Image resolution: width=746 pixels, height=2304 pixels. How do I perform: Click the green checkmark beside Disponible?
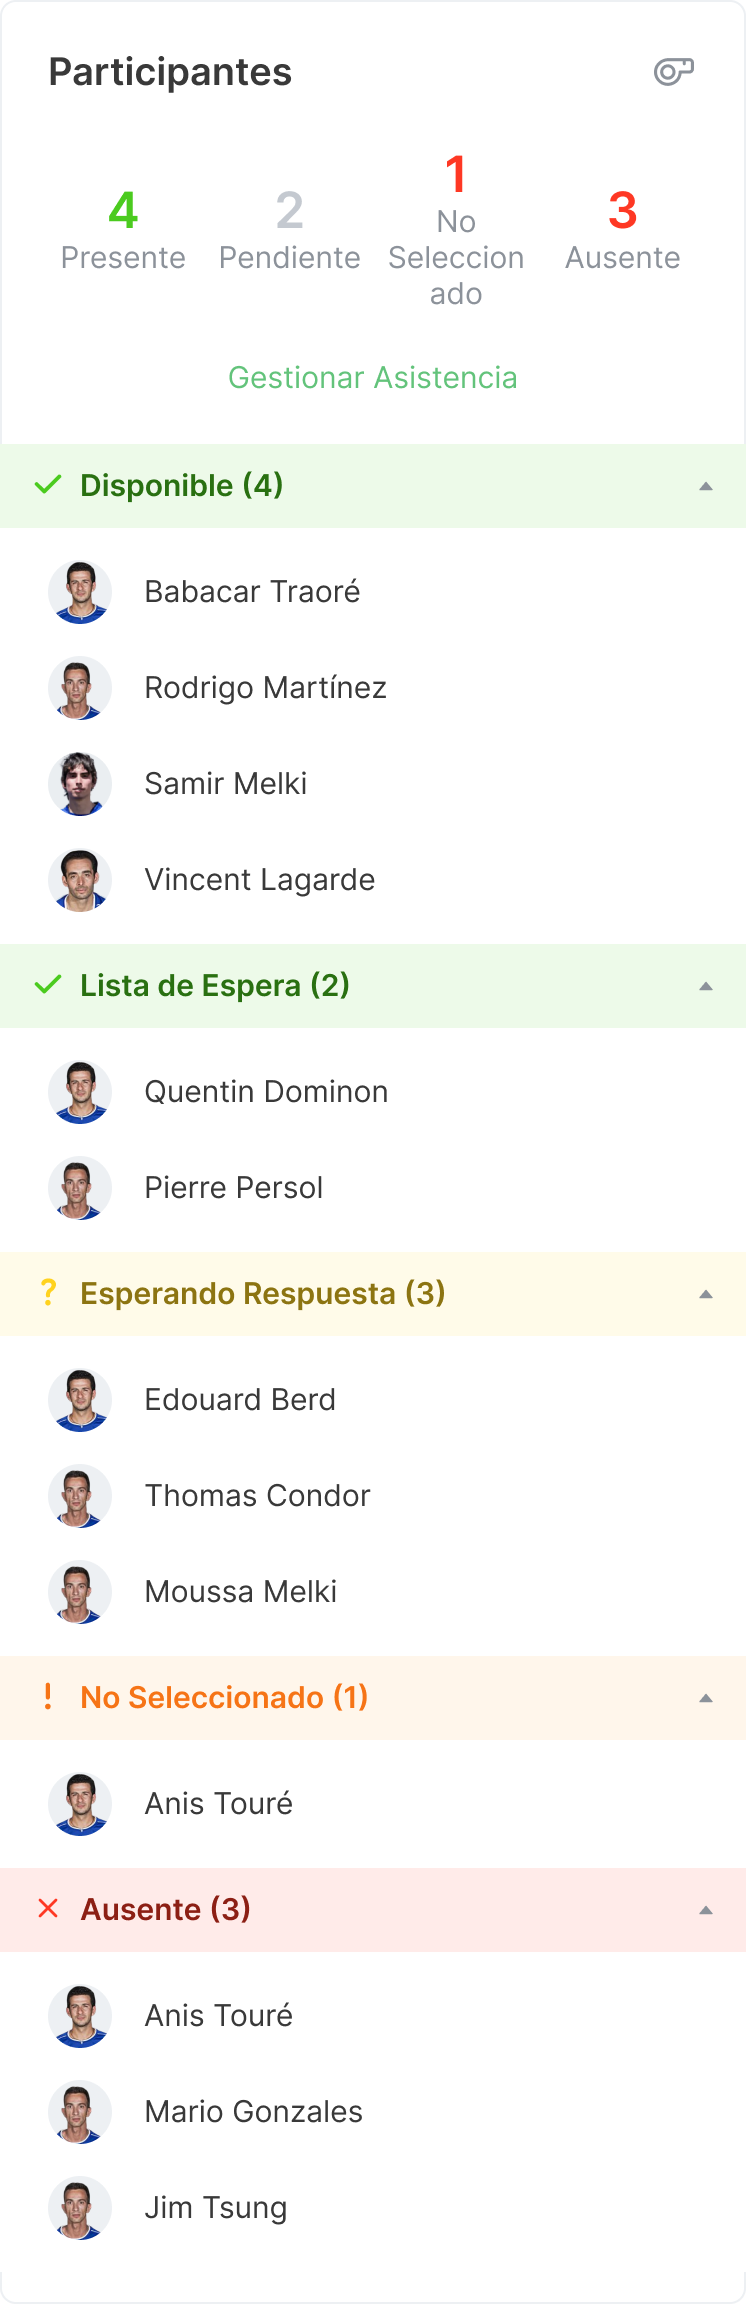coord(47,486)
